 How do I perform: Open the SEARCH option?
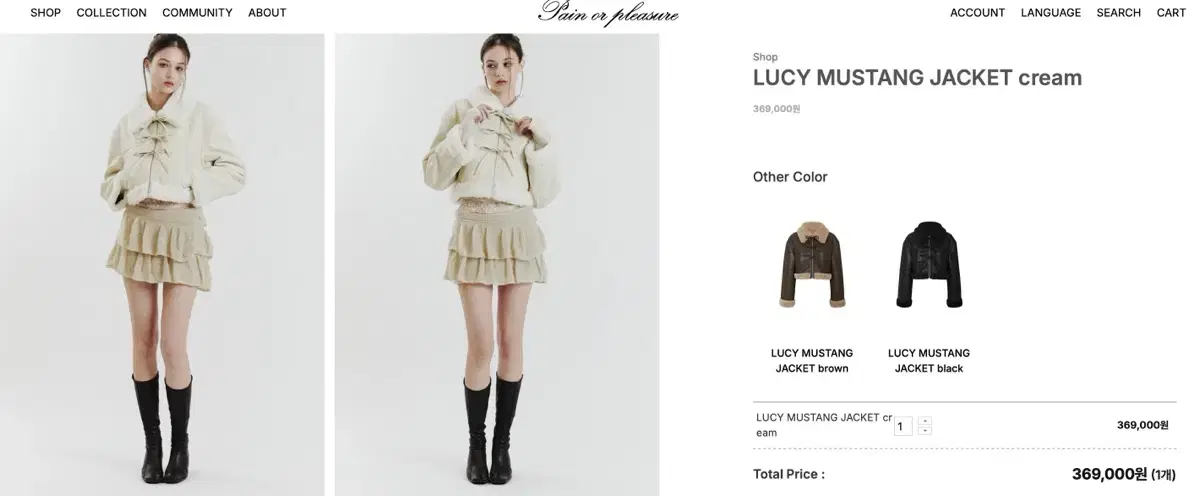(x=1118, y=13)
